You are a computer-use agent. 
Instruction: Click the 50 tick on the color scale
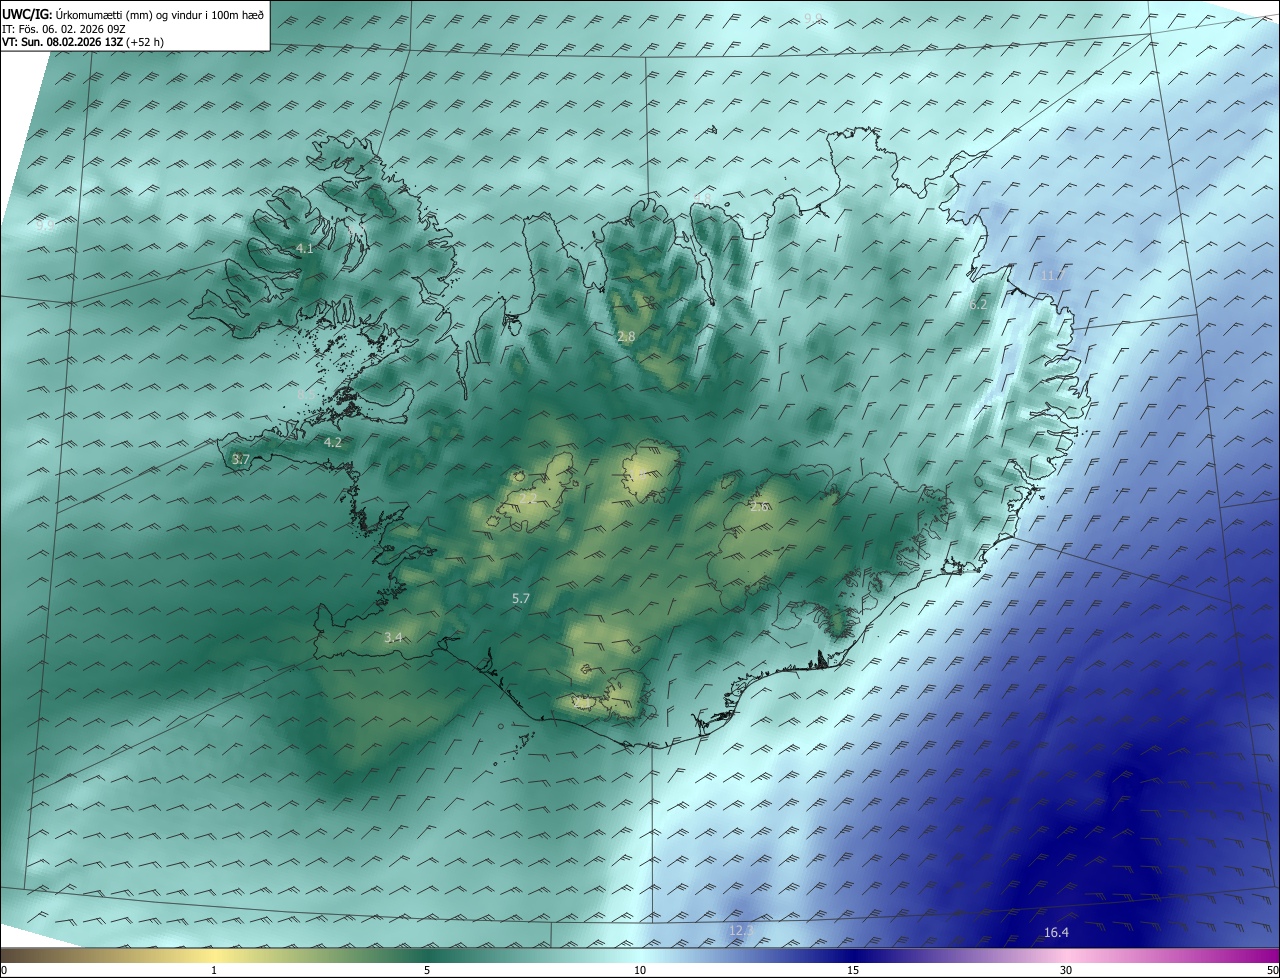point(1272,970)
